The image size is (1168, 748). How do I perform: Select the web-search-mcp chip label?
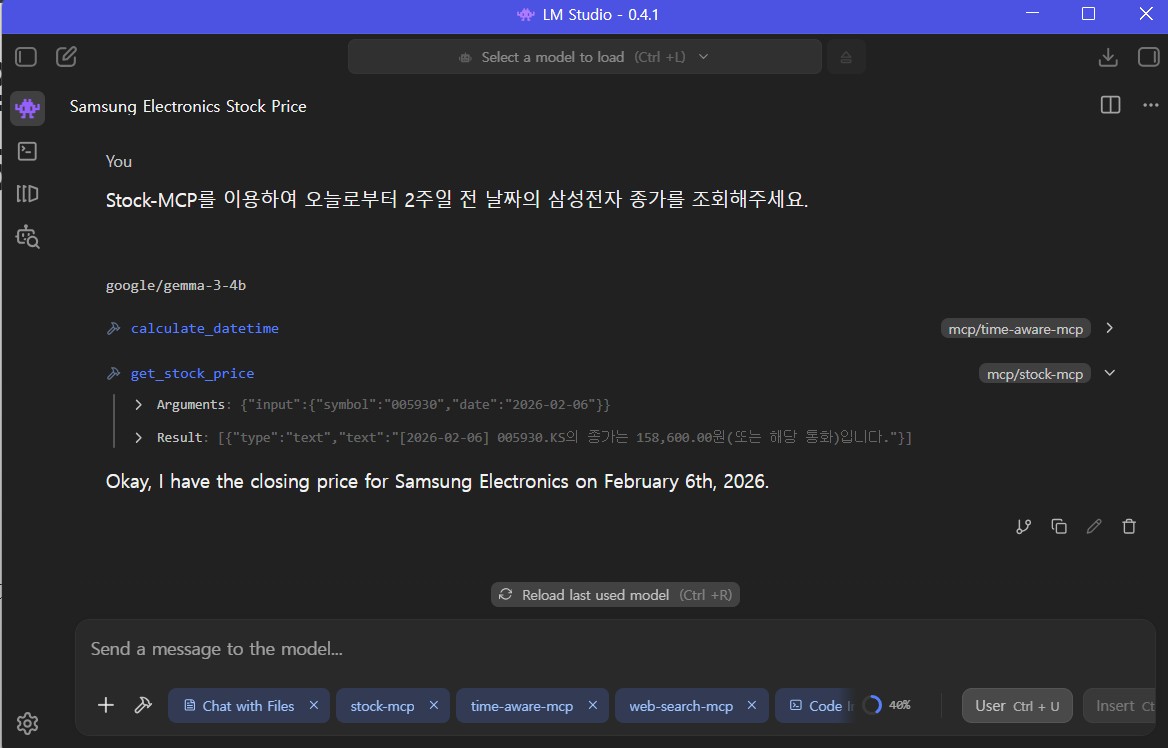click(681, 706)
